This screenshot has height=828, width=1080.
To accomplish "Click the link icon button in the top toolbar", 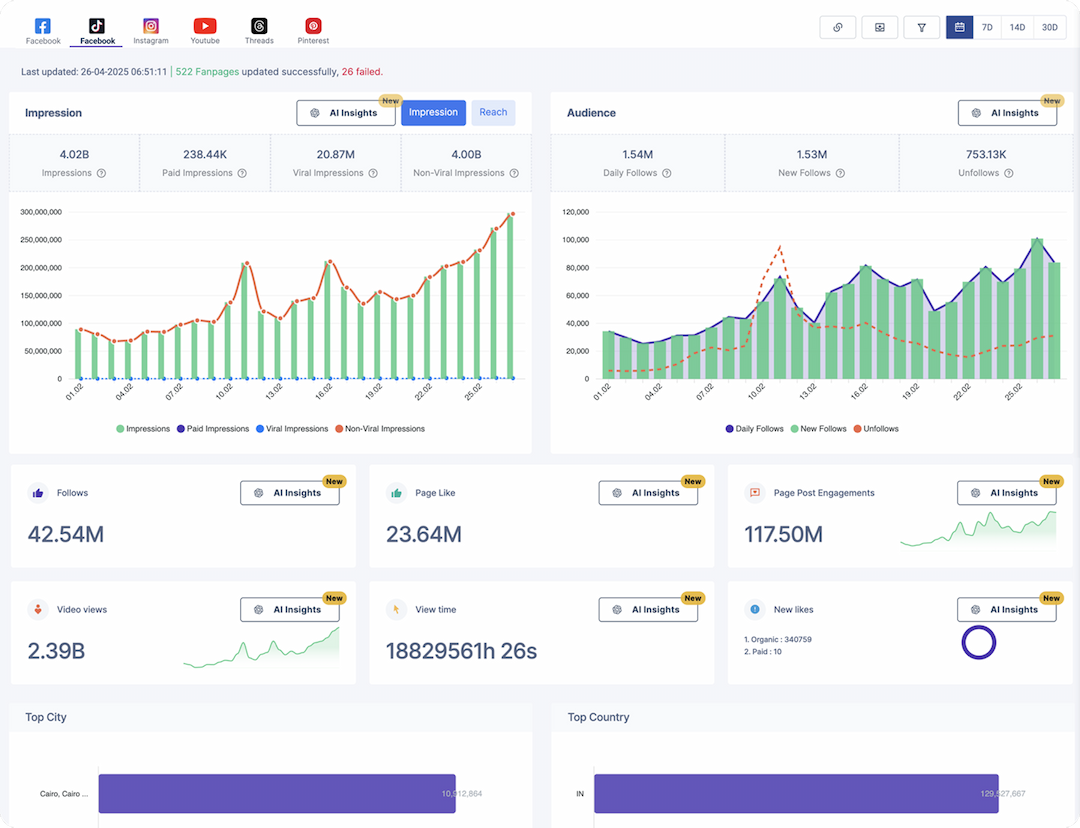I will 838,28.
